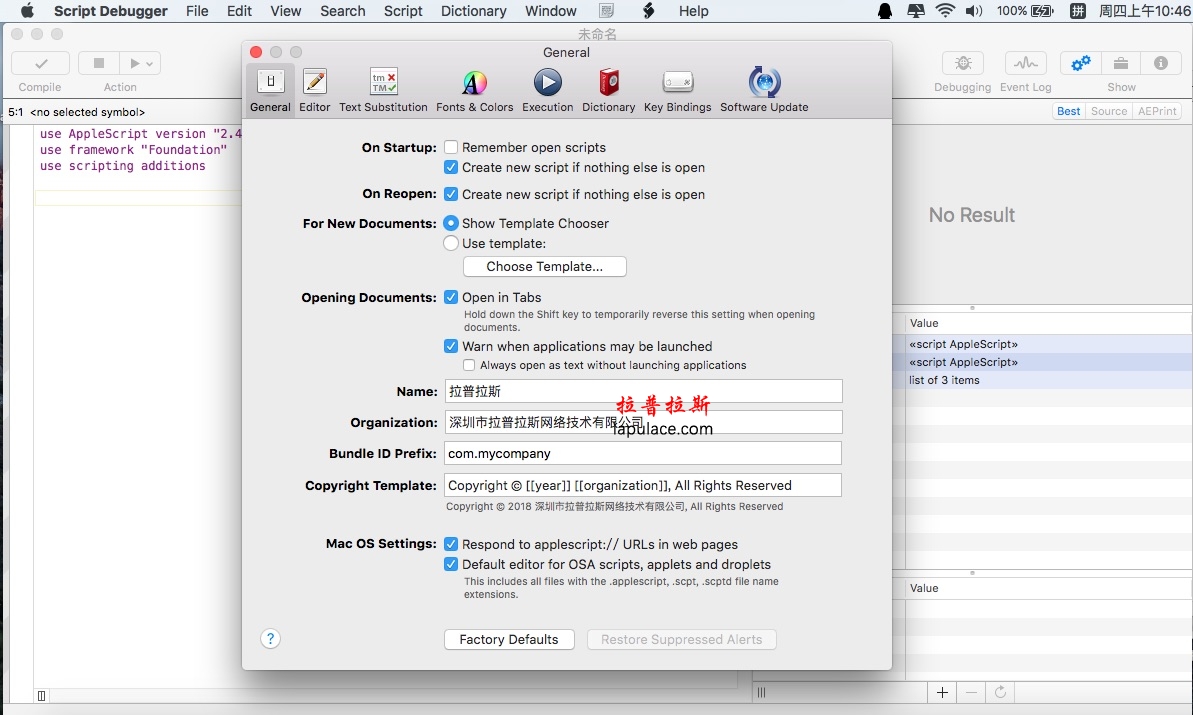Open Text Substitution preferences
This screenshot has width=1193, height=715.
click(x=383, y=91)
